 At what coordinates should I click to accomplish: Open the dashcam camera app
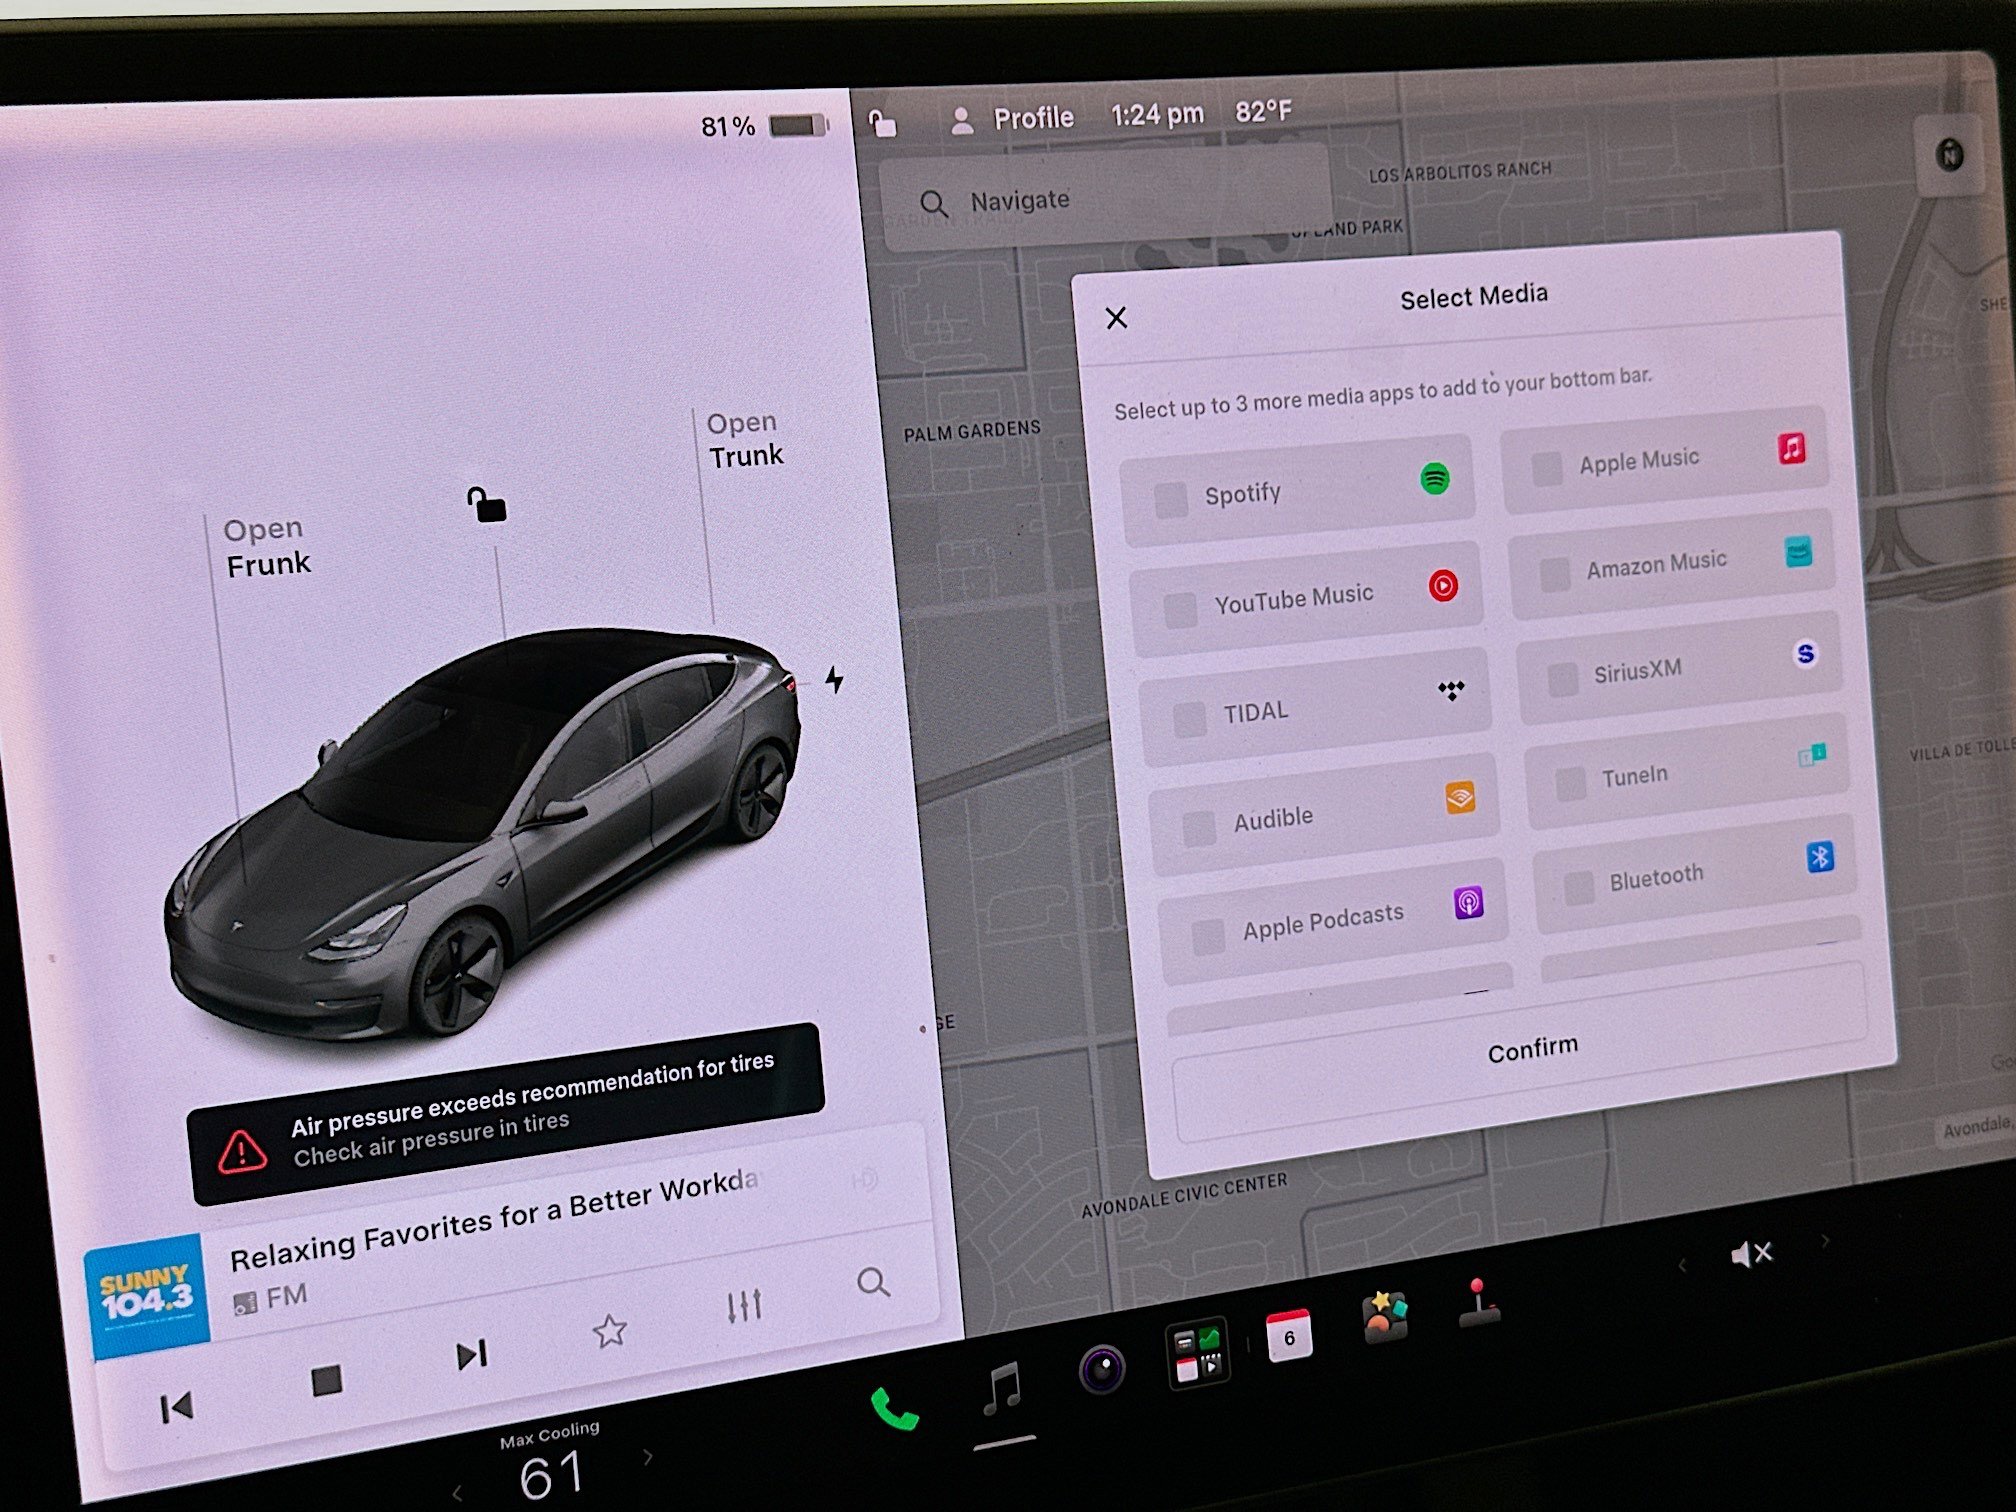pyautogui.click(x=1102, y=1369)
